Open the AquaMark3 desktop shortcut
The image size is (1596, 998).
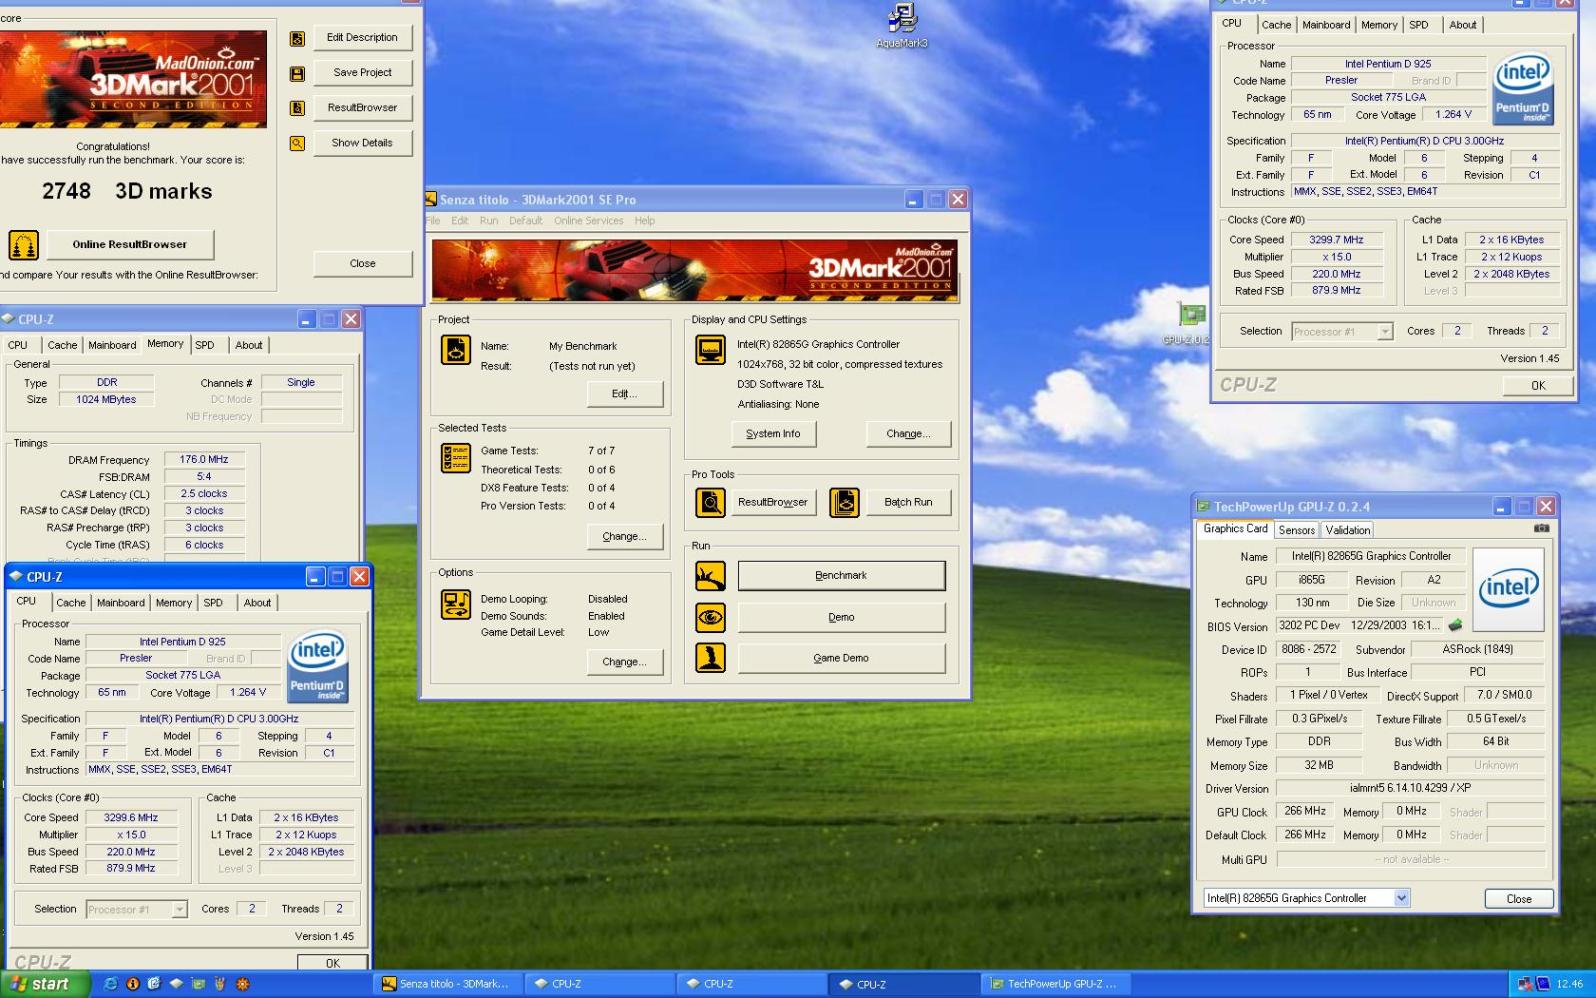coord(902,26)
